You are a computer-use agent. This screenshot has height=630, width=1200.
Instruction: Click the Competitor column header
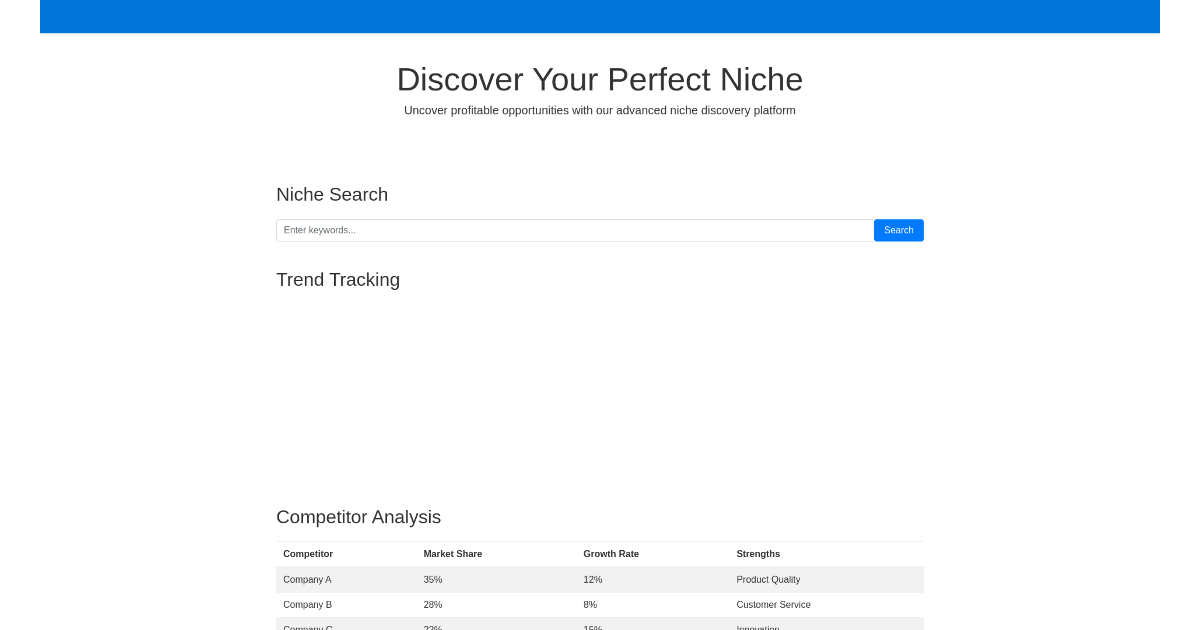pos(308,554)
